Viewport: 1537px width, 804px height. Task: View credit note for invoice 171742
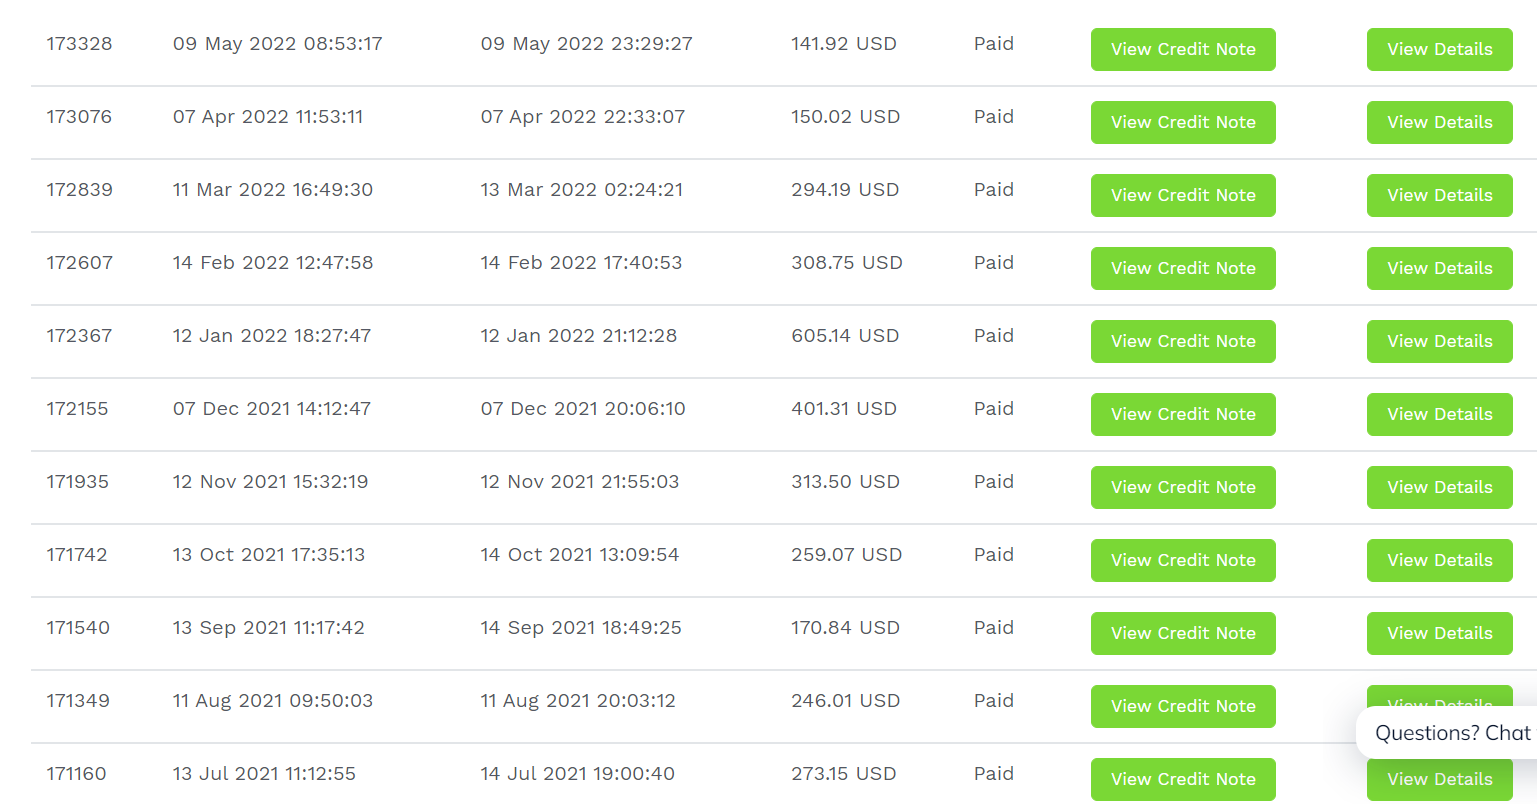click(1183, 560)
